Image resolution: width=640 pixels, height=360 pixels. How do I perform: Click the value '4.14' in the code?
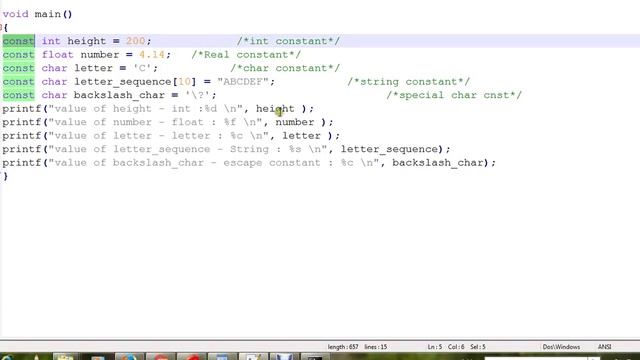(x=152, y=55)
